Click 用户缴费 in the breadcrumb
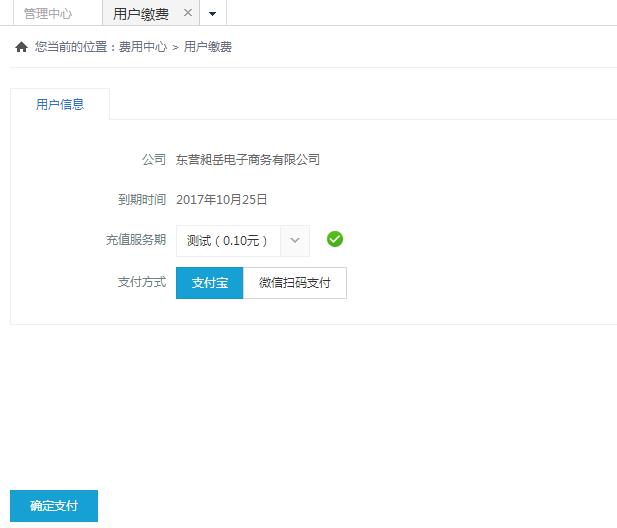The image size is (617, 528). pos(208,47)
